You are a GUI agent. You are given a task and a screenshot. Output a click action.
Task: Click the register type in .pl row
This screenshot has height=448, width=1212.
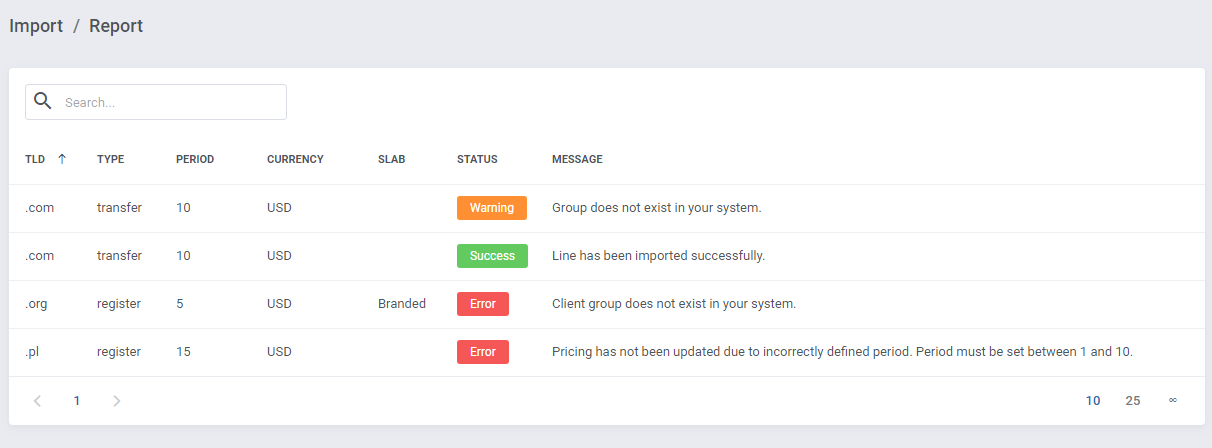point(119,352)
